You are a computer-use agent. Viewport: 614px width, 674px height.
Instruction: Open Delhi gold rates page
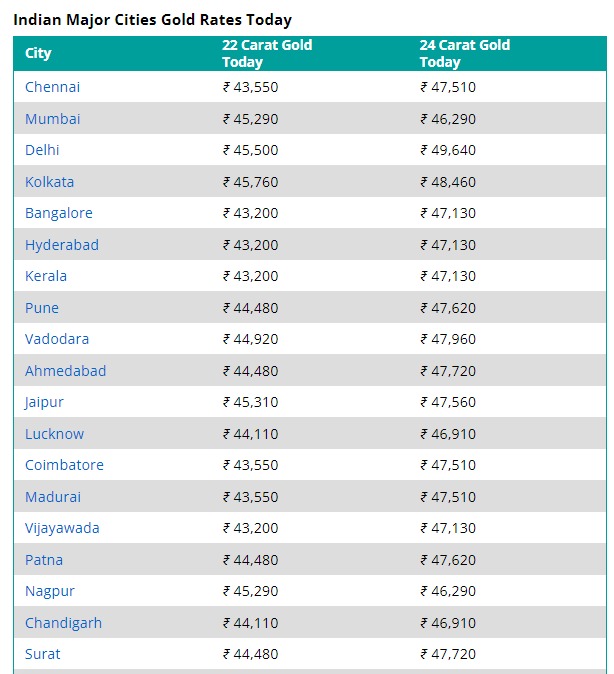[42, 150]
